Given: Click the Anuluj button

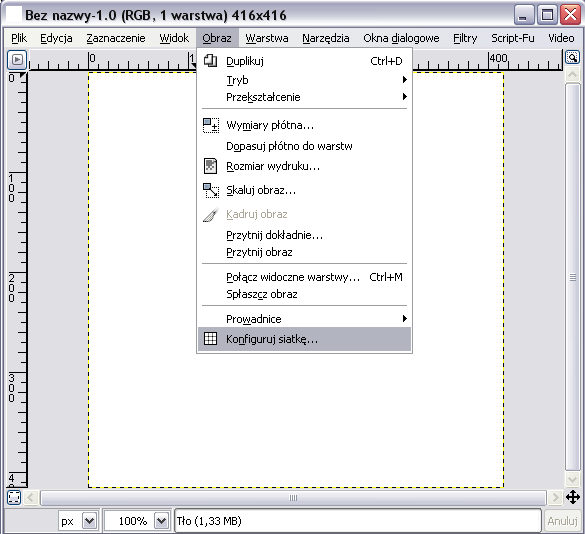Looking at the screenshot, I should tap(562, 521).
